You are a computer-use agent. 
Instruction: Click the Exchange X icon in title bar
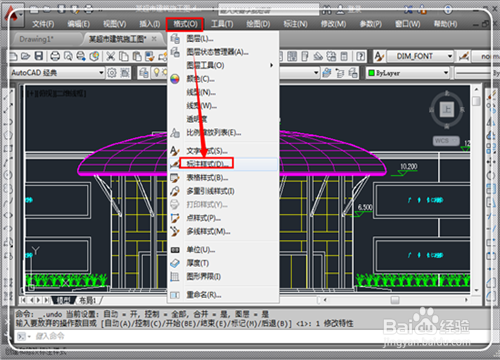coord(408,9)
